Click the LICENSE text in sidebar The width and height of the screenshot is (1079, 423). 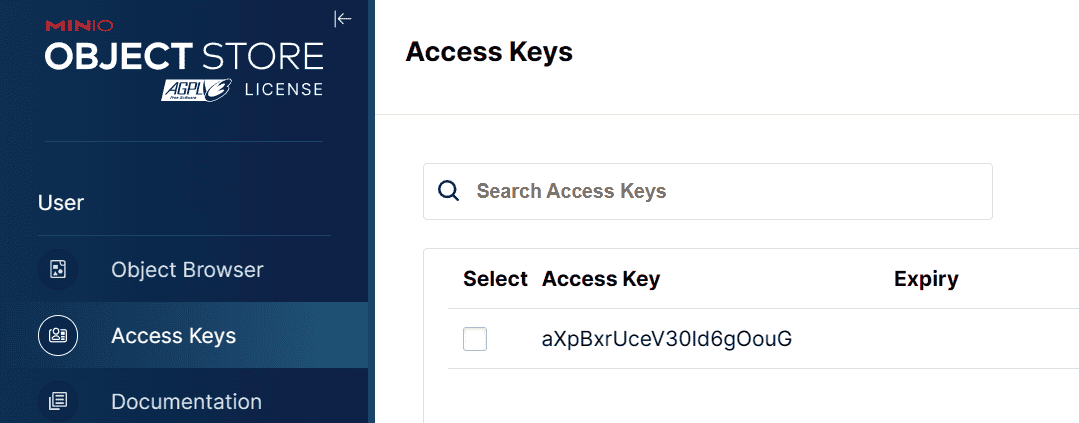[284, 89]
